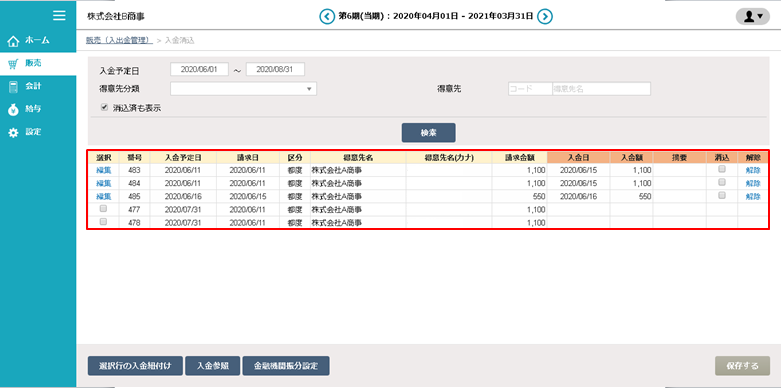The width and height of the screenshot is (781, 388).
Task: Click the 得意先 コード input field
Action: click(x=530, y=89)
